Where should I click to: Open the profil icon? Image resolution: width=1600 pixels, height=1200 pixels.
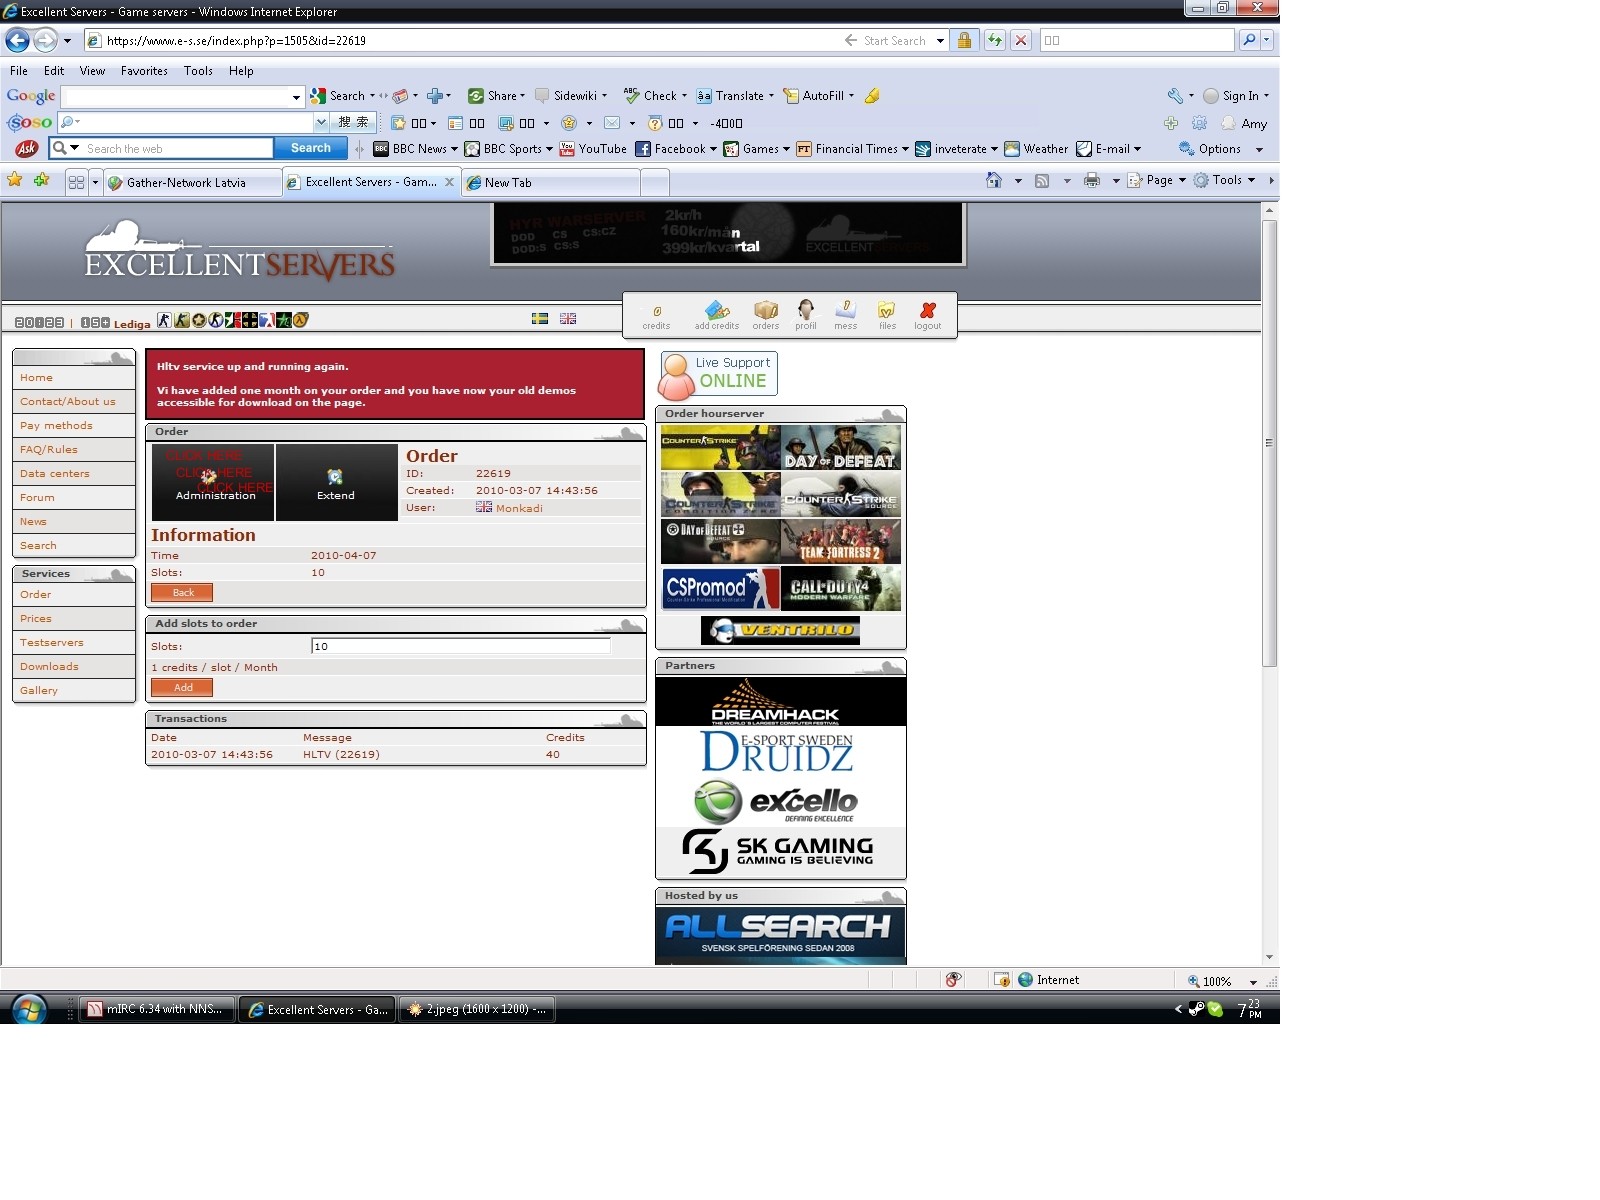806,316
